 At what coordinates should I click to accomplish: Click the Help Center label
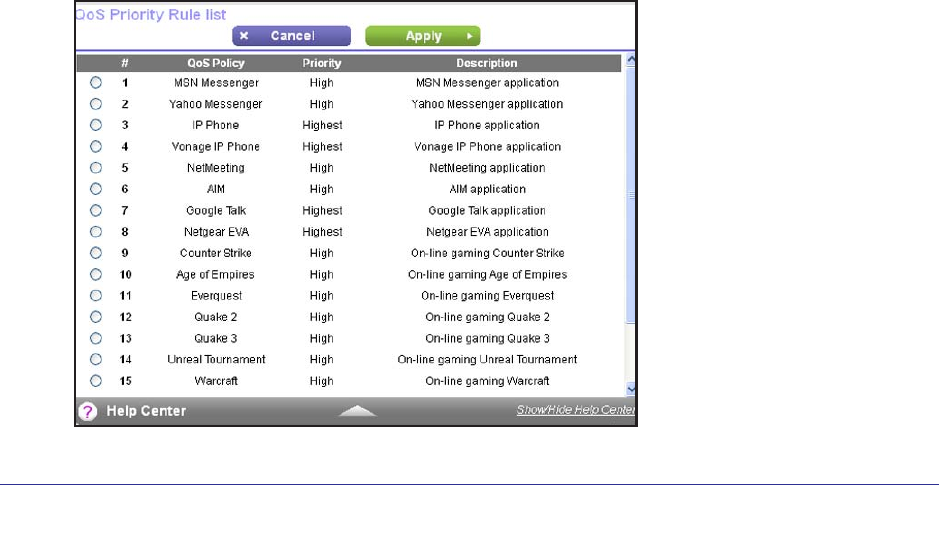pyautogui.click(x=146, y=411)
